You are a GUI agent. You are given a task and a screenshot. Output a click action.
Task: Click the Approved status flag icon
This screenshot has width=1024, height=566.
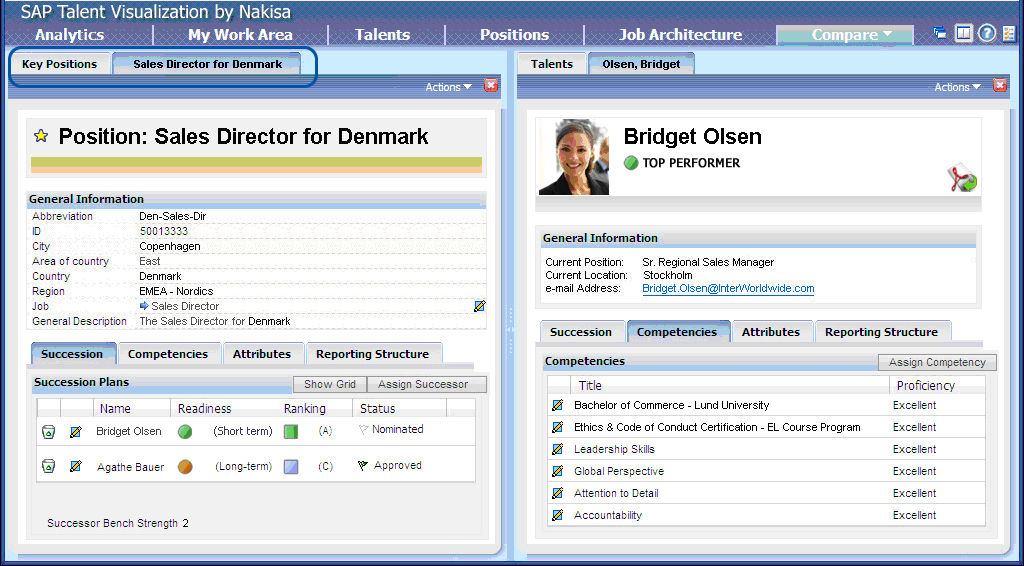364,465
